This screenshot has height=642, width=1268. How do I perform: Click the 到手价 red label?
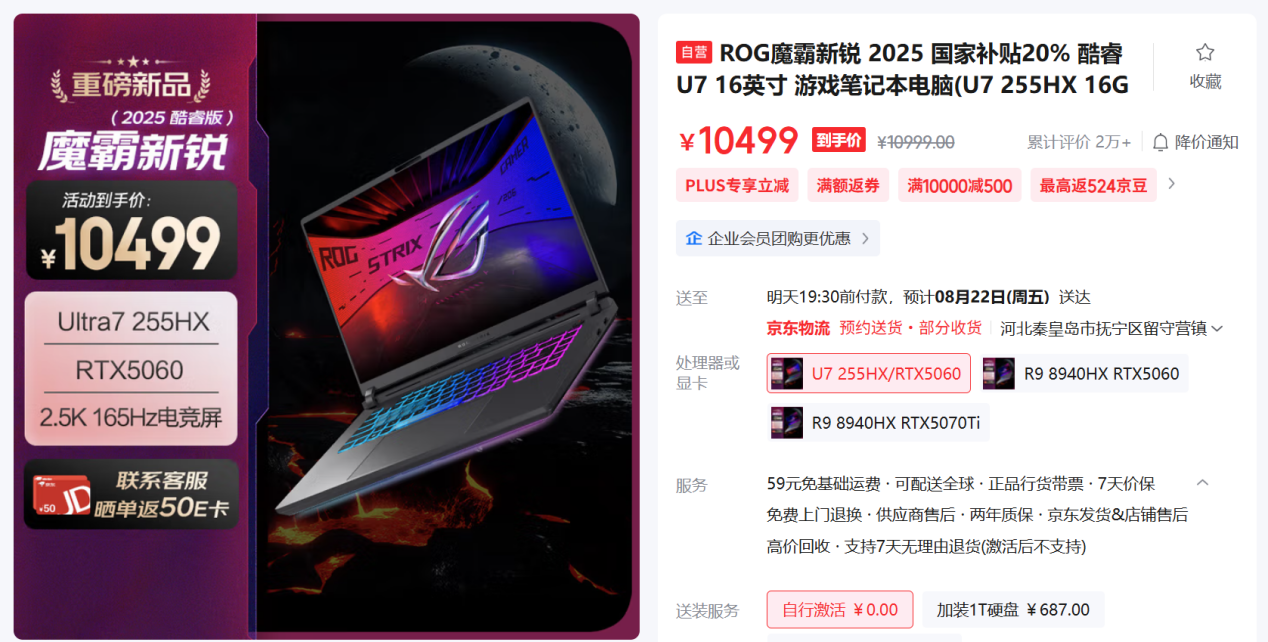tap(838, 140)
